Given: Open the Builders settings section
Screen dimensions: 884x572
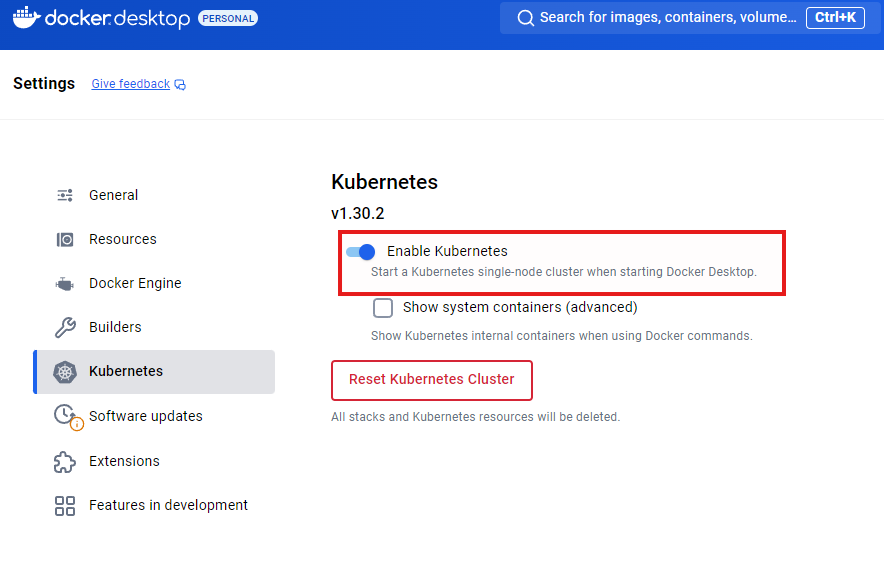Looking at the screenshot, I should click(x=154, y=327).
